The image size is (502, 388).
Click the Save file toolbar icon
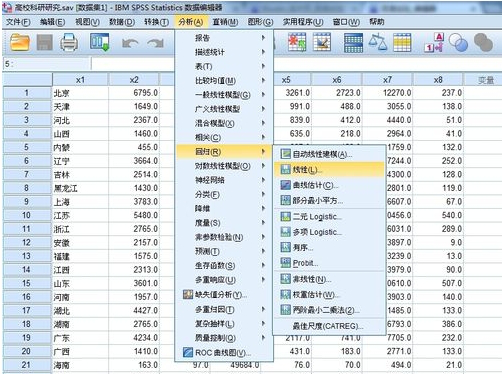pos(44,42)
